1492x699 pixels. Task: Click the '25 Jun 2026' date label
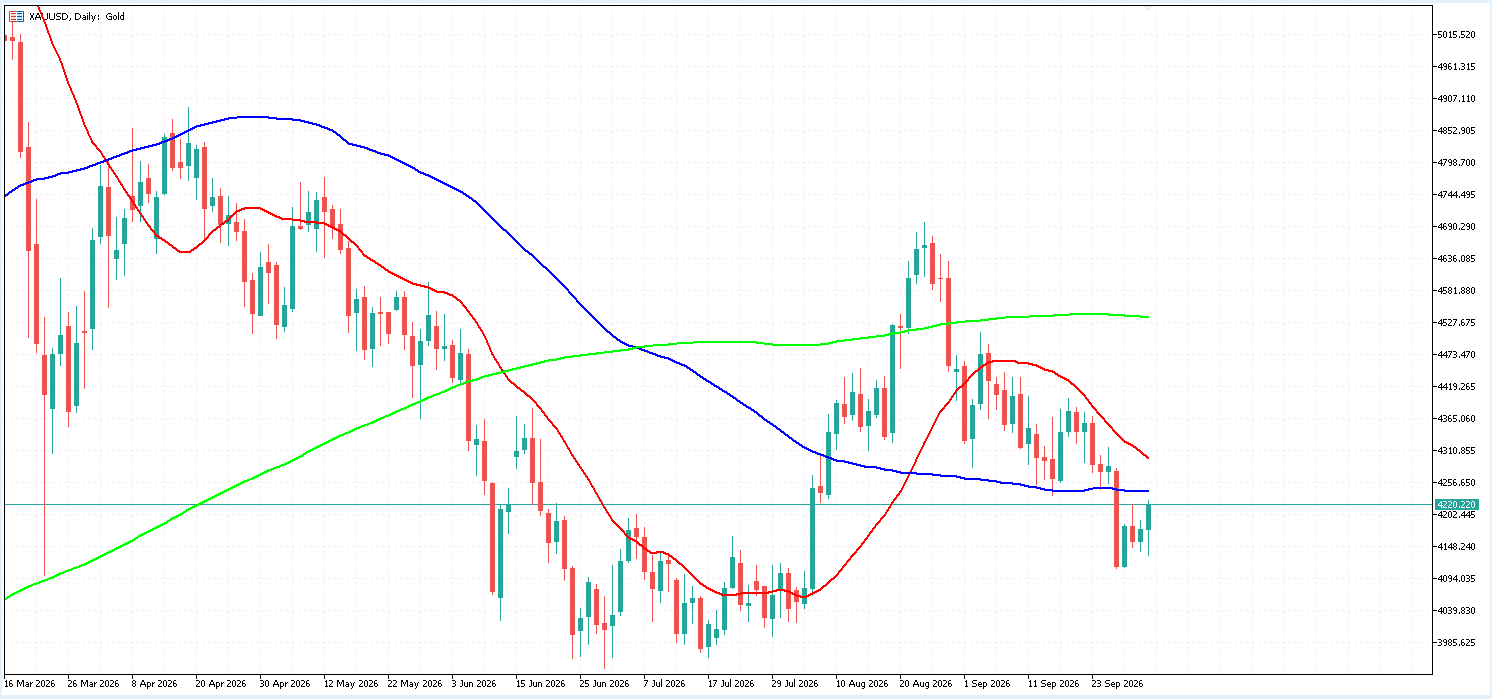(x=604, y=684)
